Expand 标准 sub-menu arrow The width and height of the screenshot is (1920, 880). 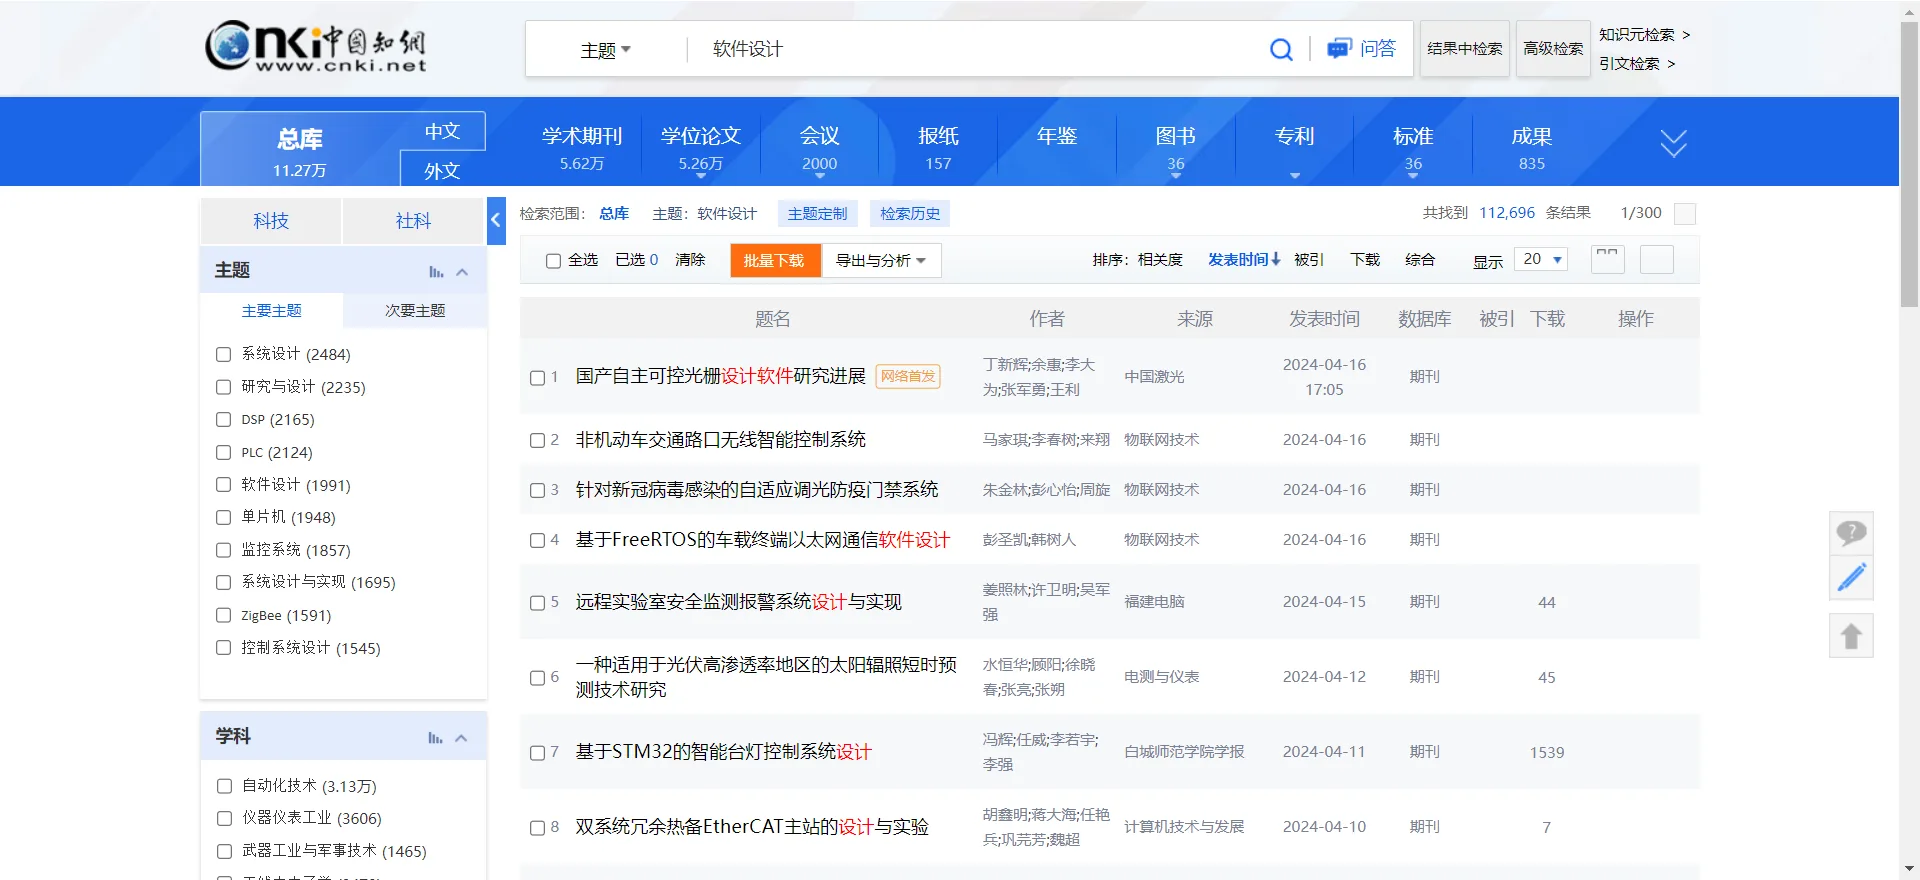[x=1413, y=176]
